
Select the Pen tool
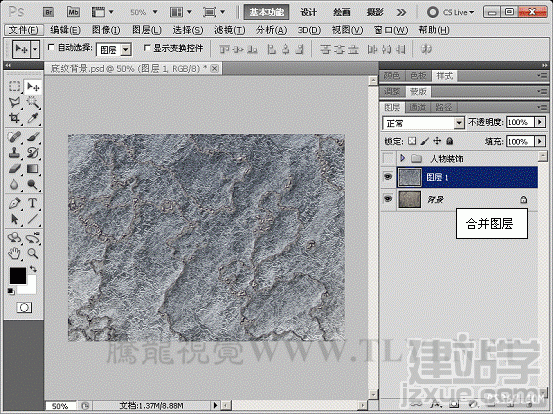(14, 203)
